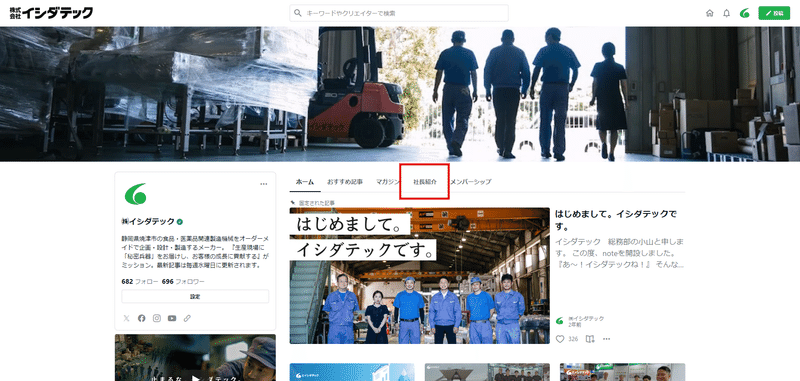
Task: Click the magnifier search icon
Action: pyautogui.click(x=298, y=13)
